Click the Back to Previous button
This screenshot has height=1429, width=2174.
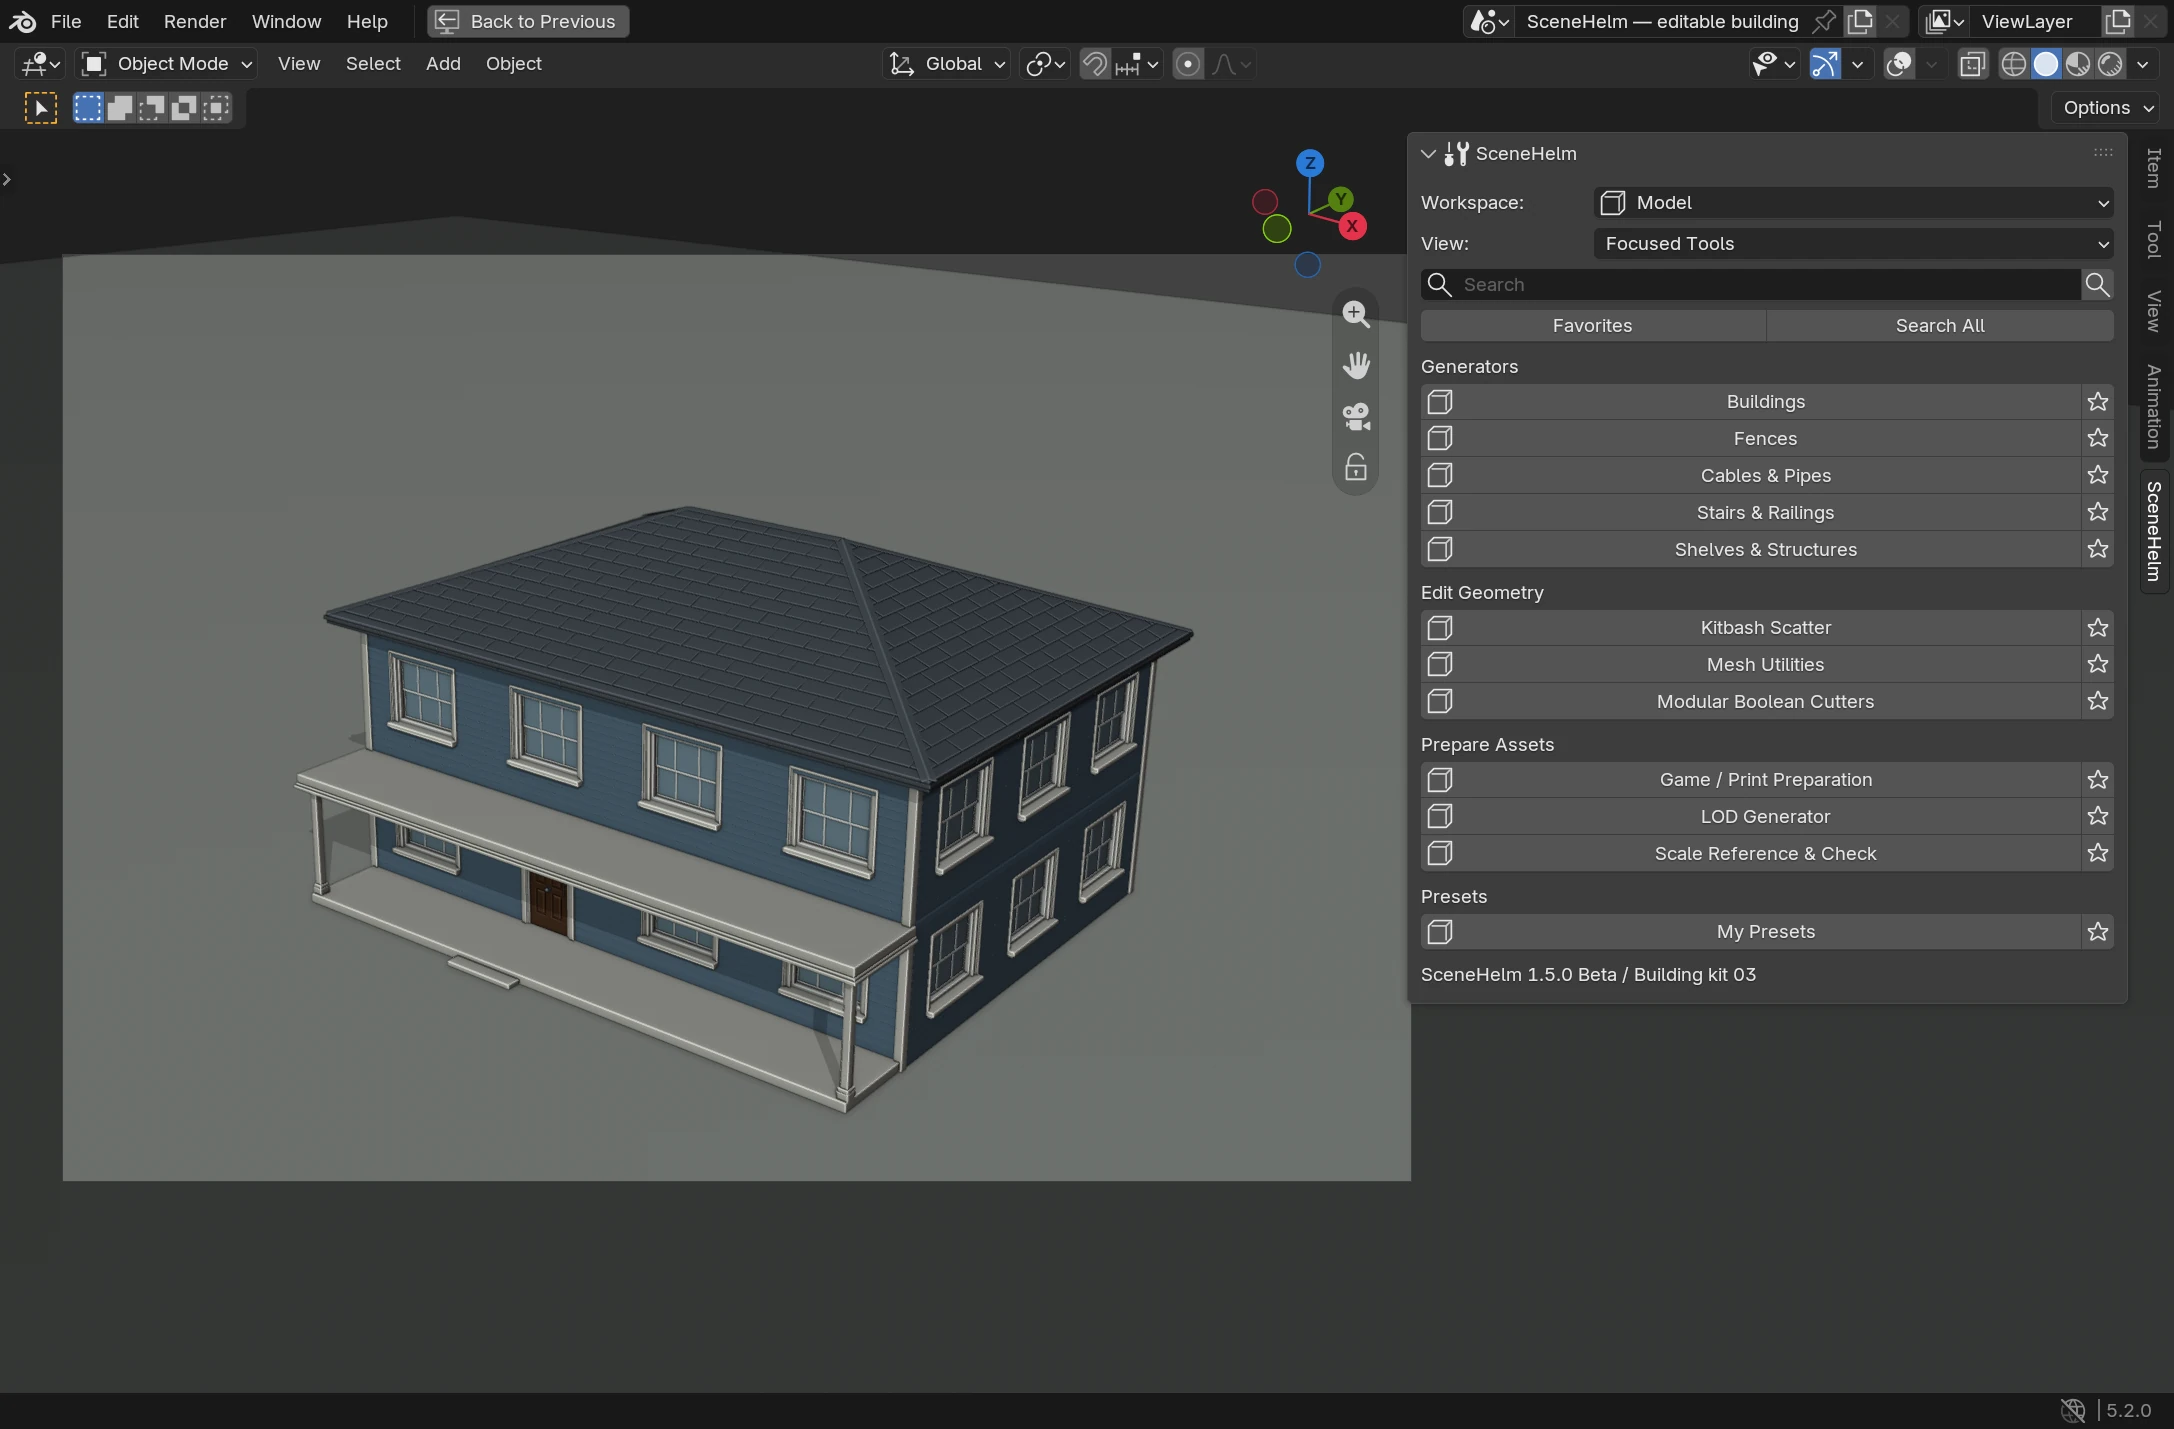pyautogui.click(x=528, y=21)
